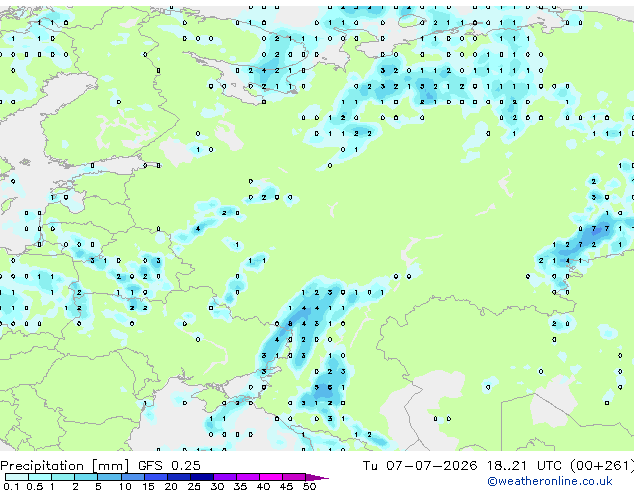
Task: Click the legend label '50'
Action: click(309, 486)
